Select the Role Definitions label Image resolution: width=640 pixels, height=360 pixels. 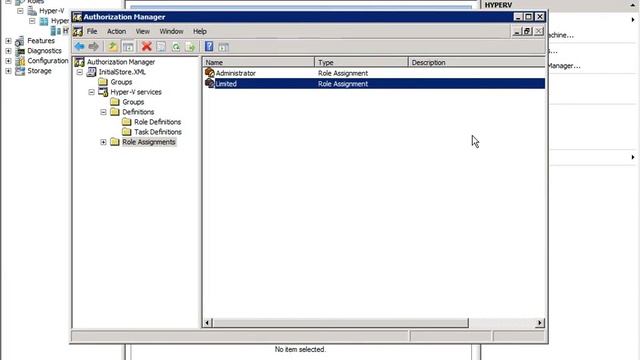(158, 122)
